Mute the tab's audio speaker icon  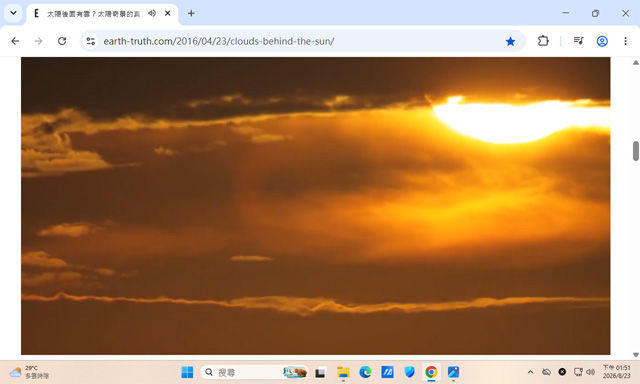click(152, 13)
